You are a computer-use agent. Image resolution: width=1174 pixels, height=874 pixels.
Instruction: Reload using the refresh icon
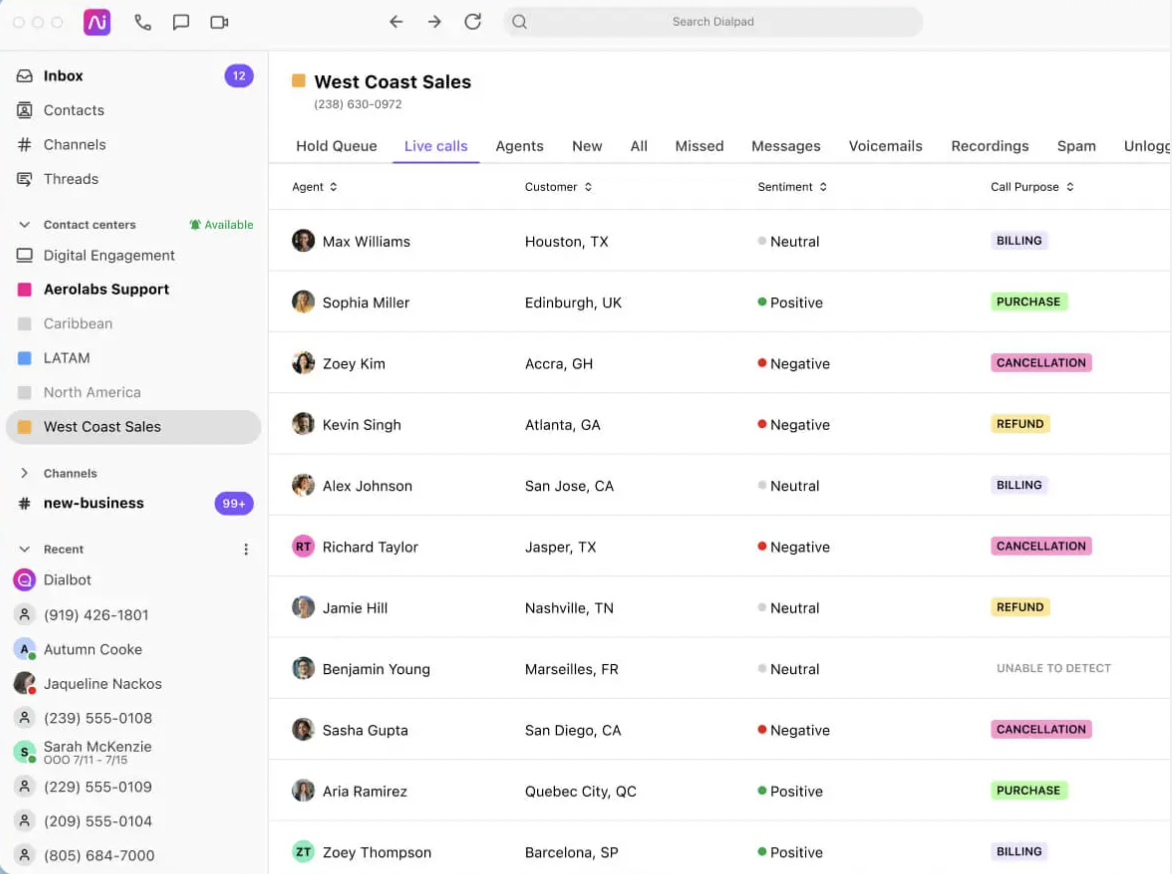pos(472,22)
